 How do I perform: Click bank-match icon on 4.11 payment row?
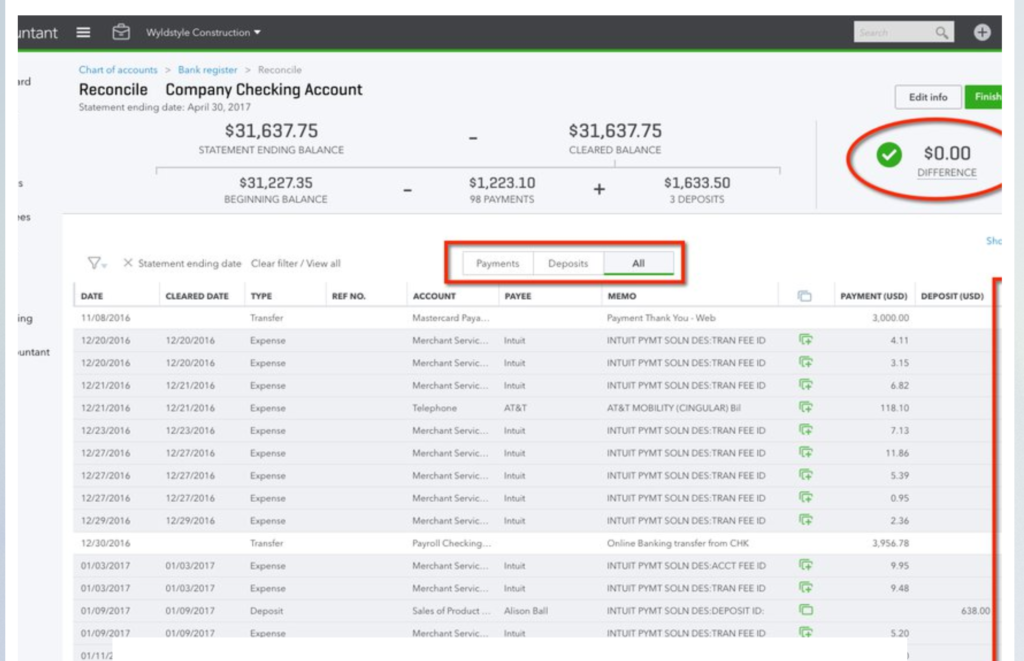[805, 340]
